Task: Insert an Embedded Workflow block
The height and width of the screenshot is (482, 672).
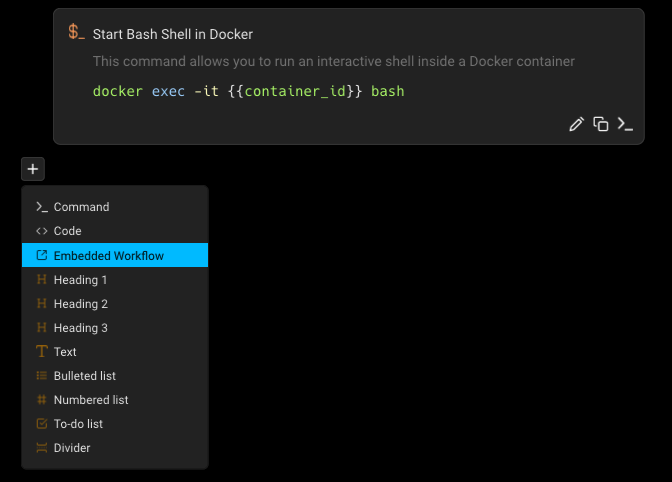Action: coord(108,256)
